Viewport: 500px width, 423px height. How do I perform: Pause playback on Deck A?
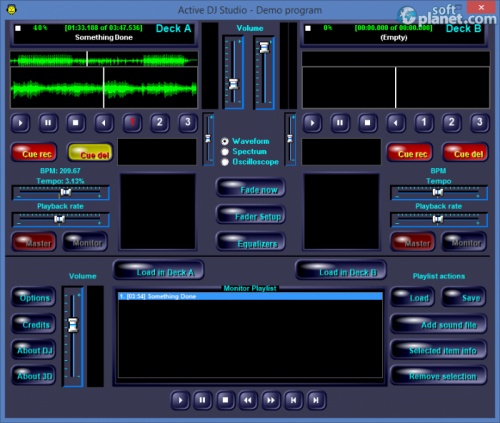coord(48,123)
